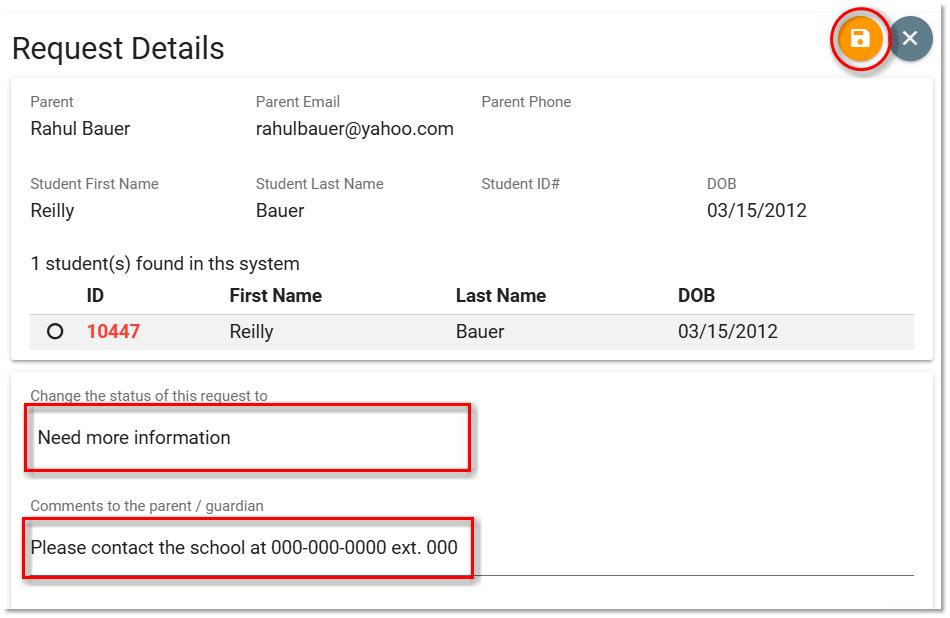Click the 'Comments to the parent / guardian' label
This screenshot has width=950, height=618.
tap(147, 506)
